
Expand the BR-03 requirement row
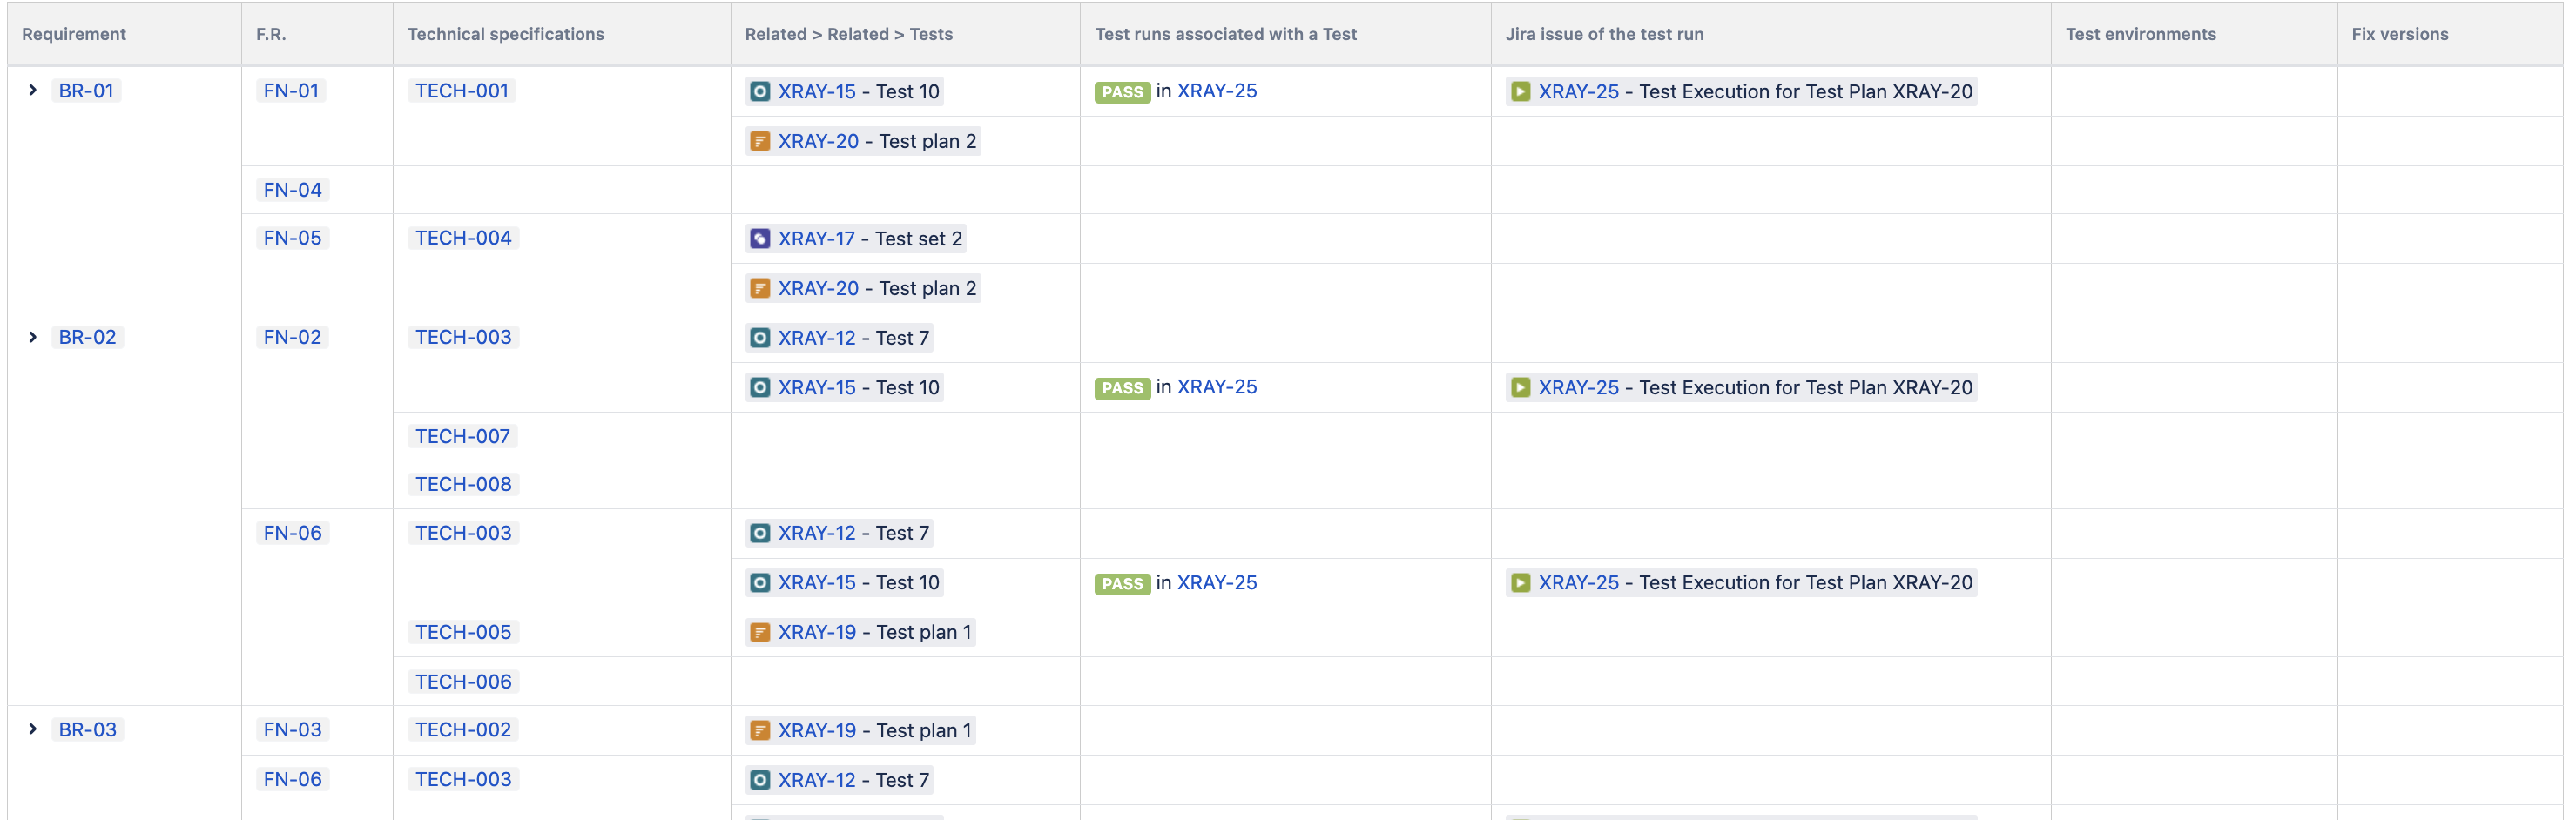pyautogui.click(x=33, y=730)
